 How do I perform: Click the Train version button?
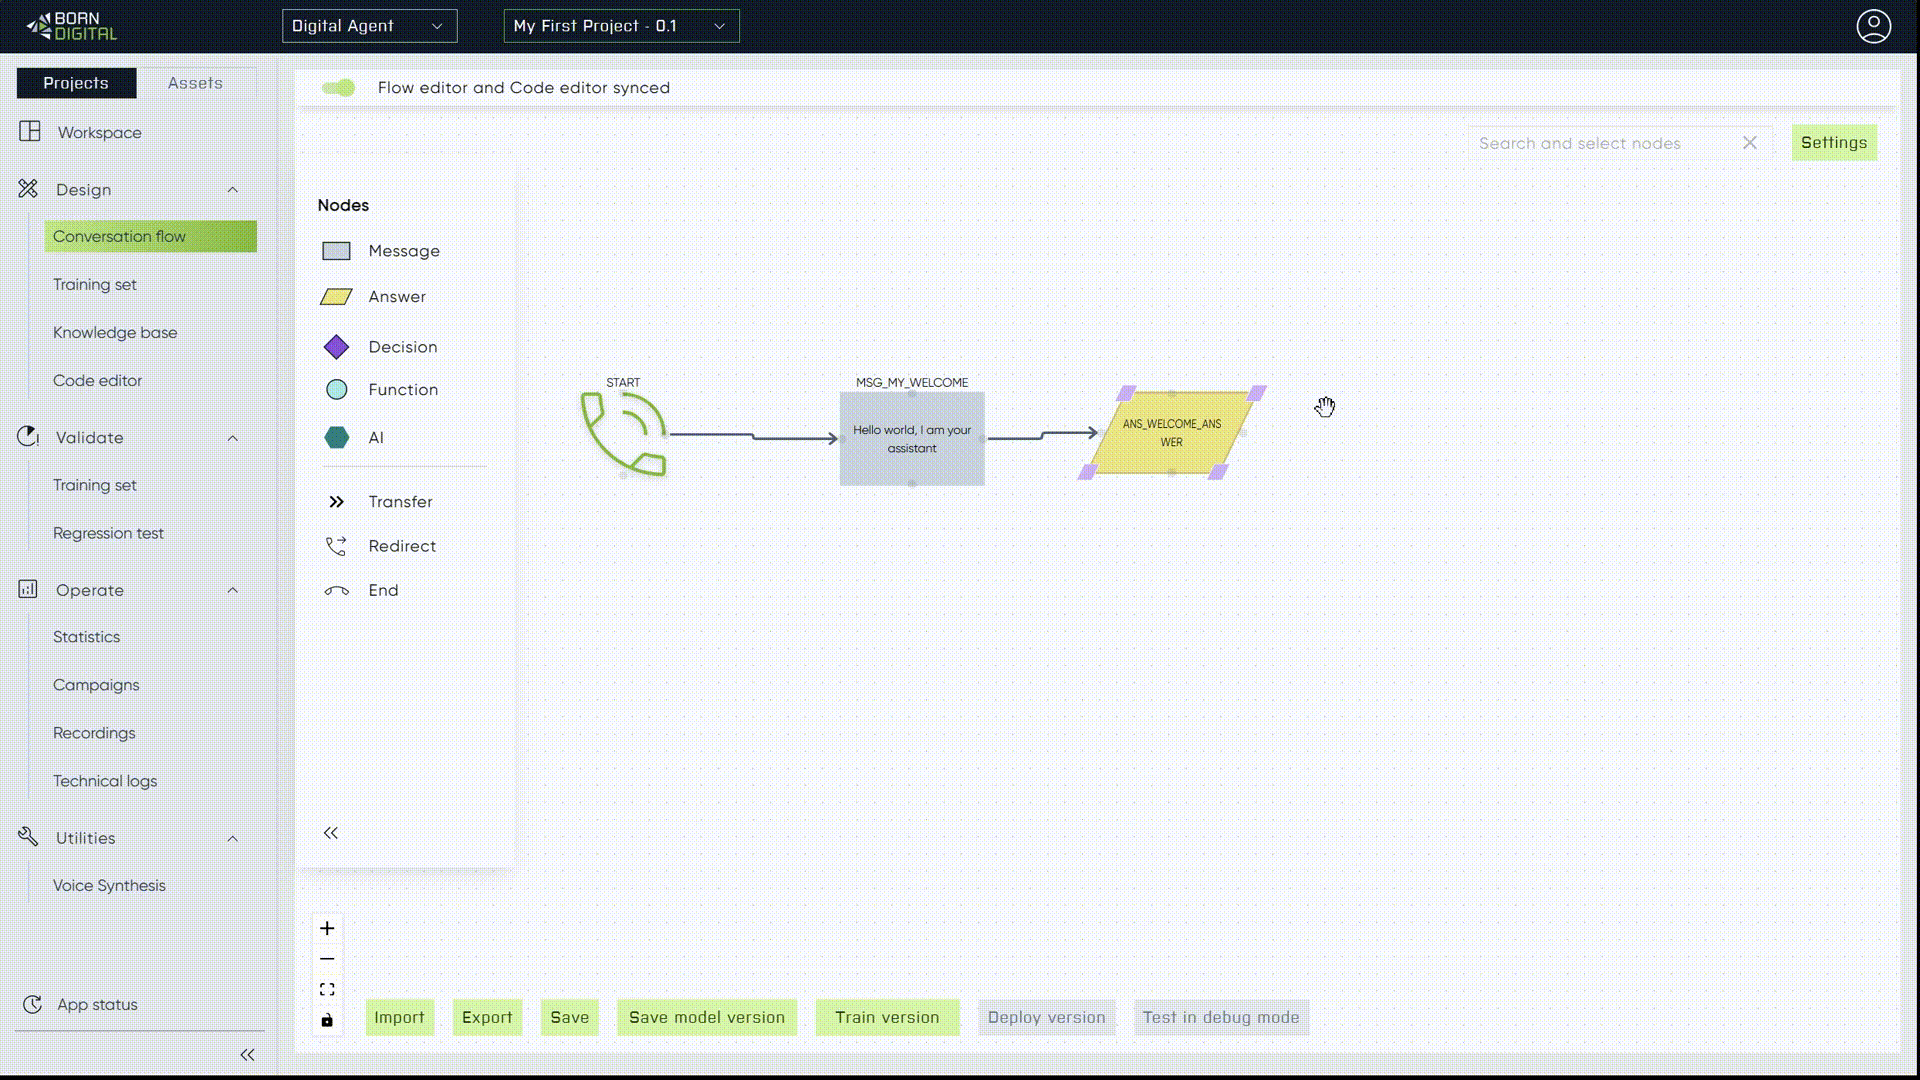(886, 1017)
